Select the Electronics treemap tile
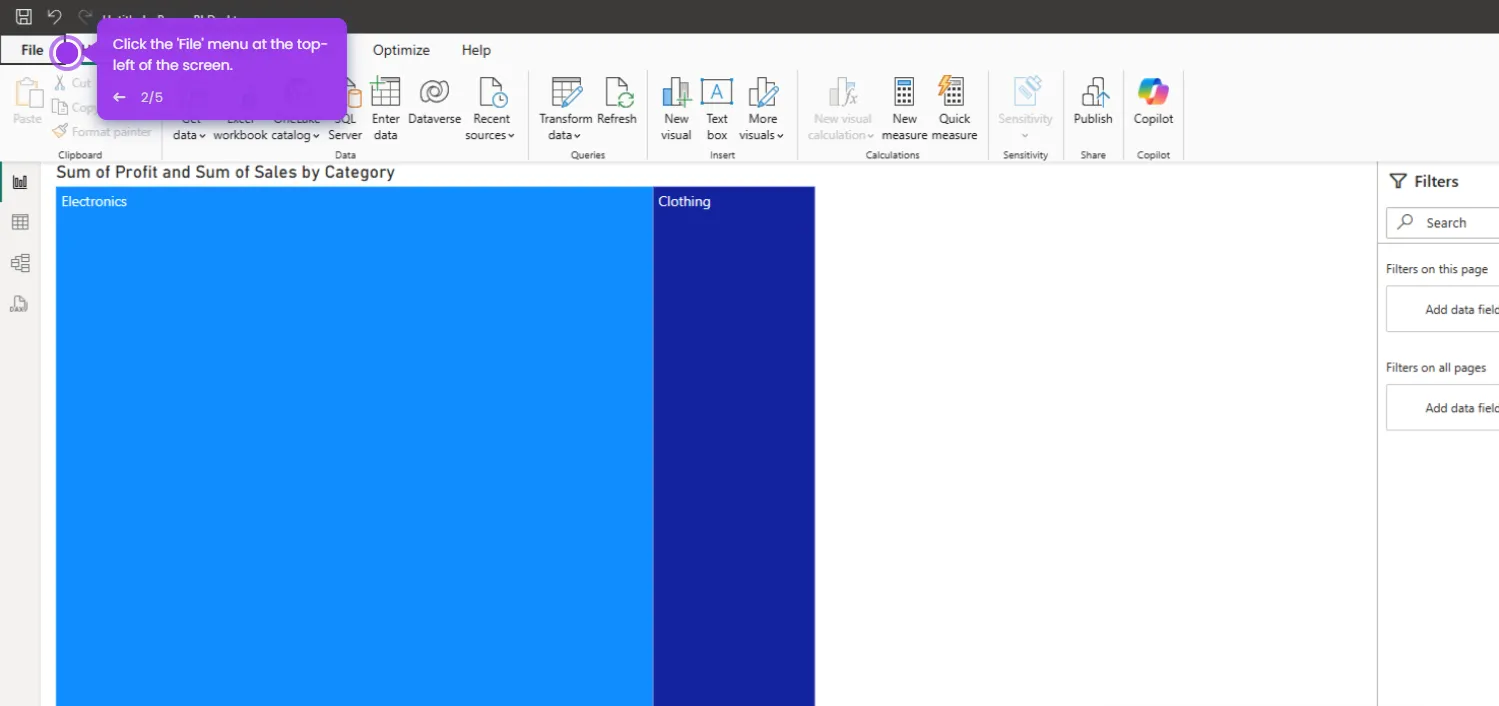 click(354, 446)
